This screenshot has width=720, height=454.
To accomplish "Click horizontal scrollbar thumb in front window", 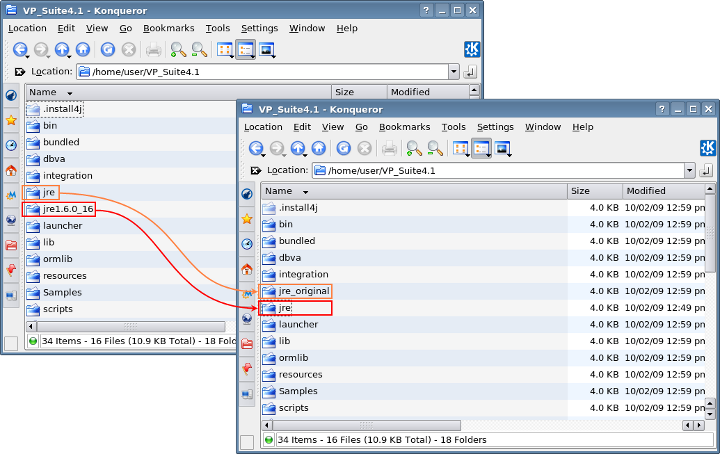I will click(365, 426).
